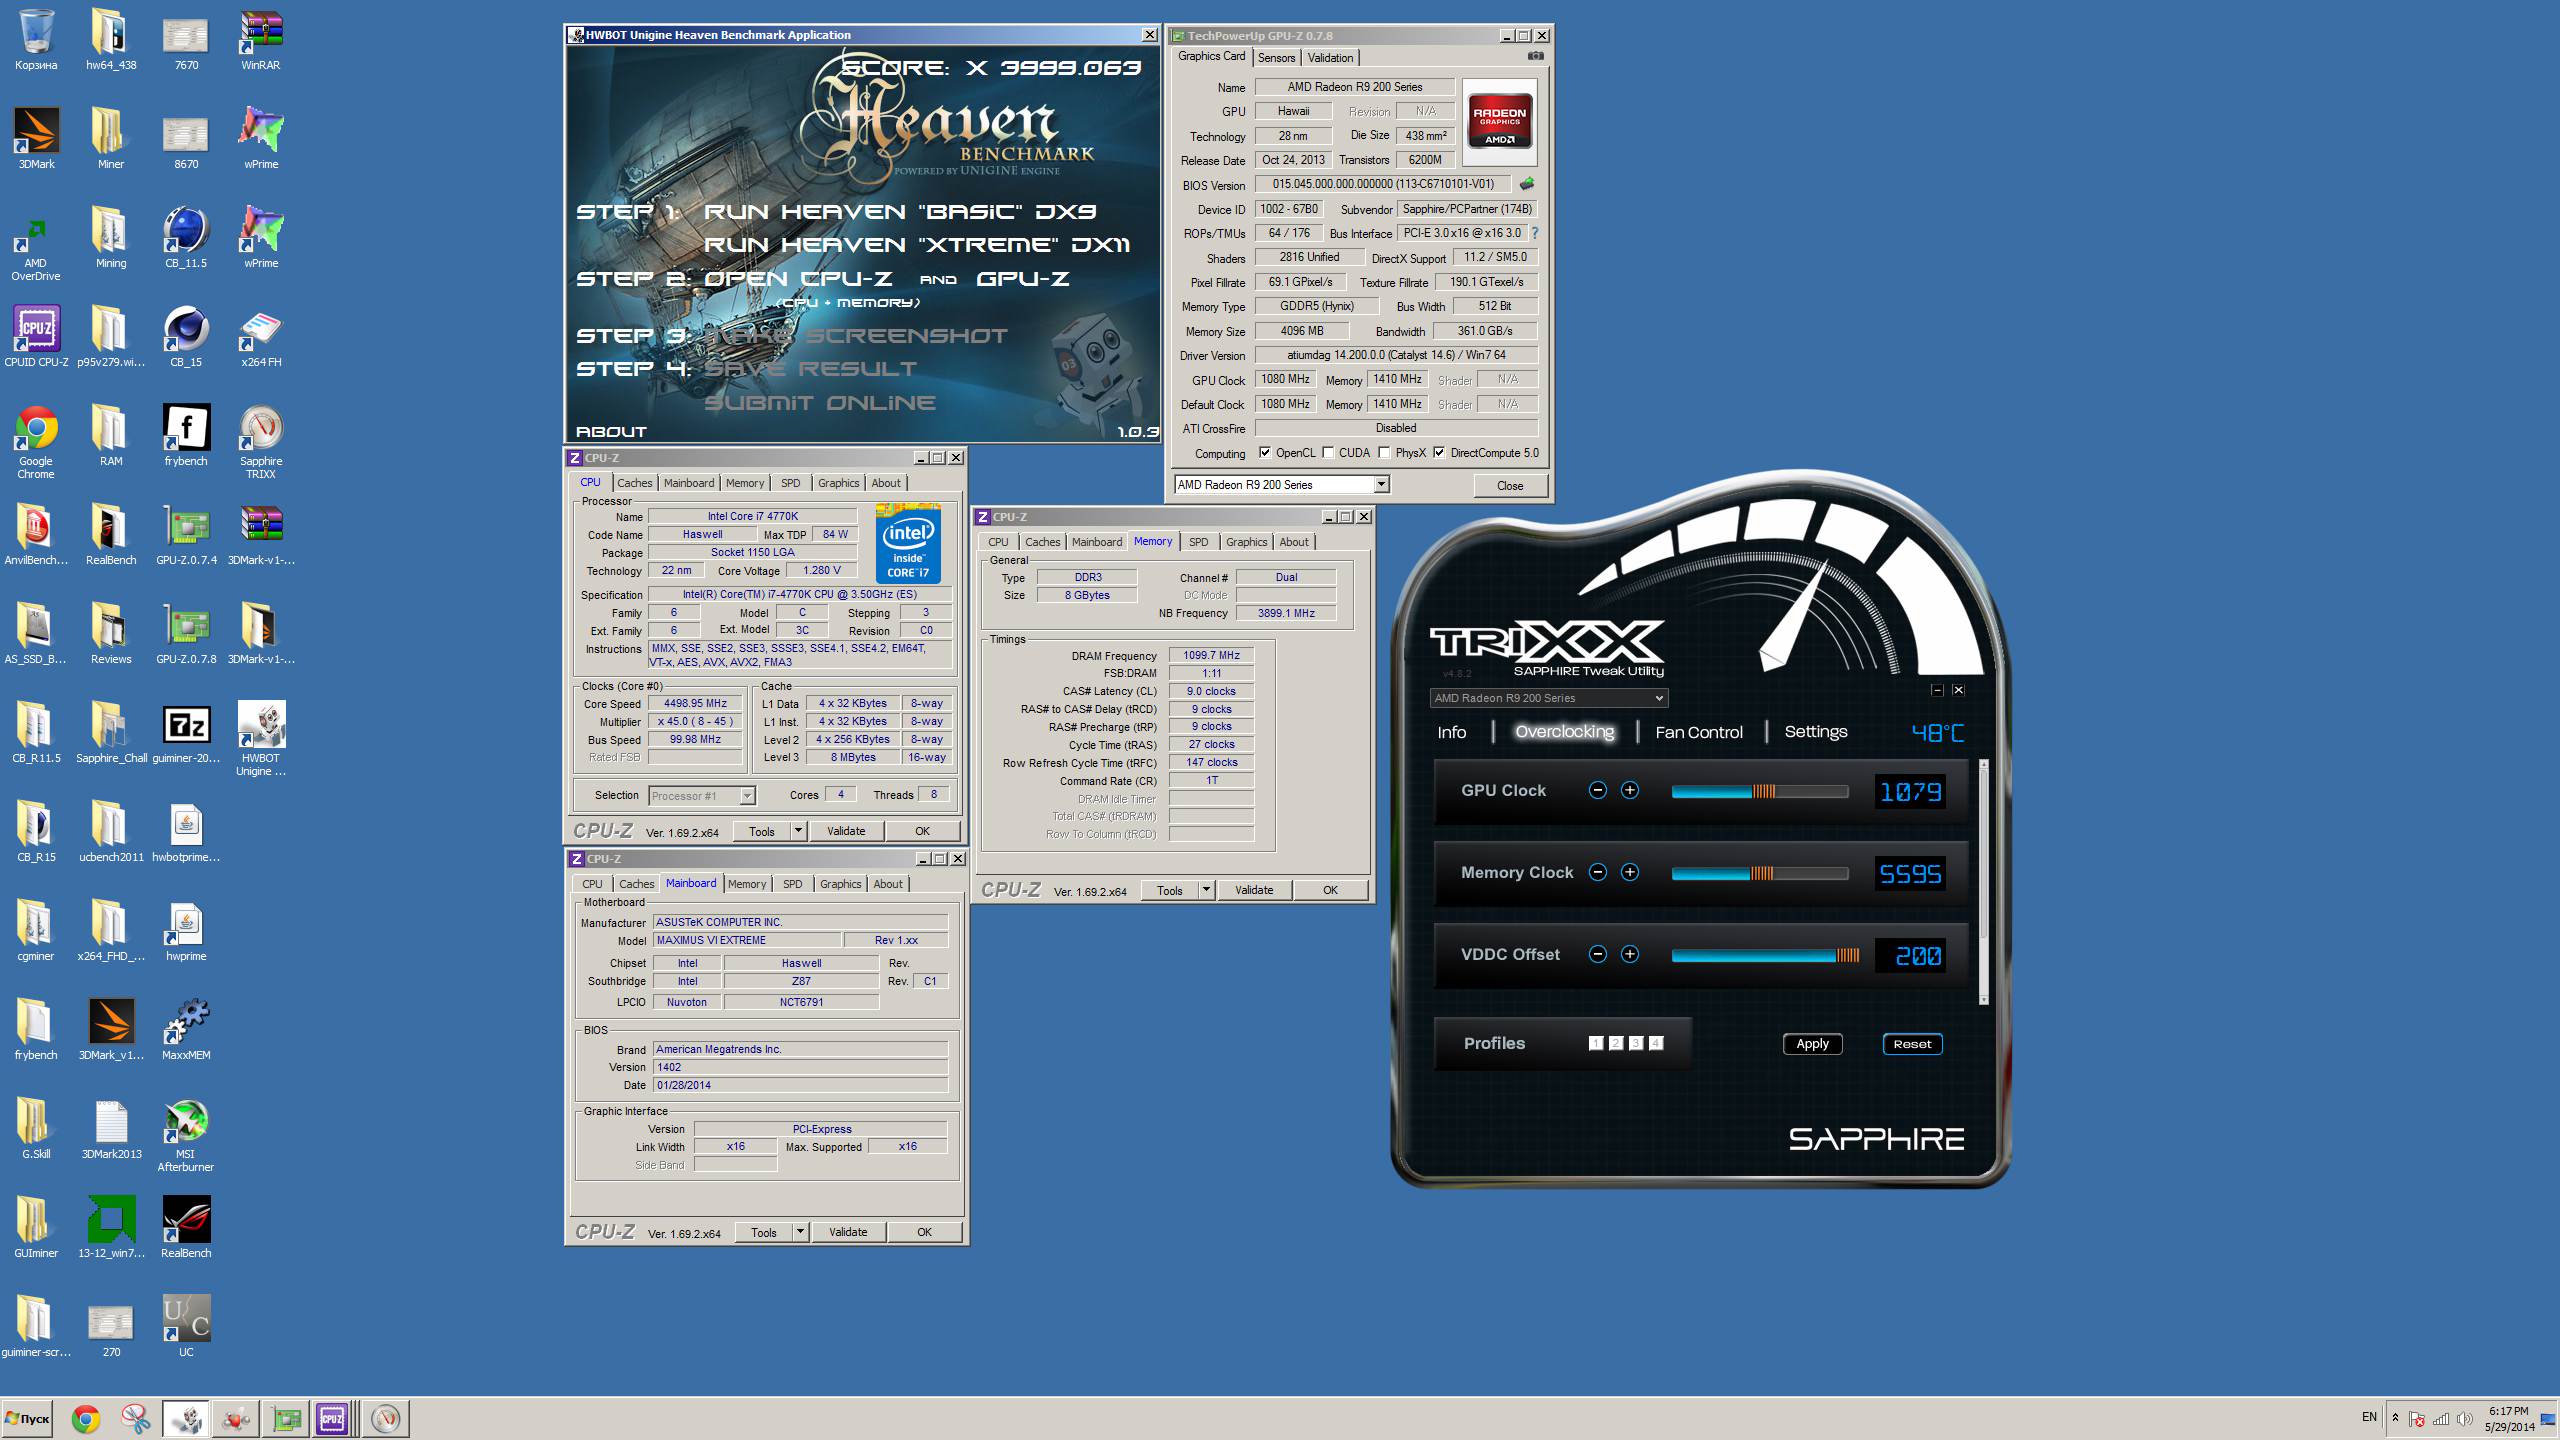Open the GPU-Z graphics card selection dropdown
Screen dimensions: 2560x1440
[x=1381, y=485]
